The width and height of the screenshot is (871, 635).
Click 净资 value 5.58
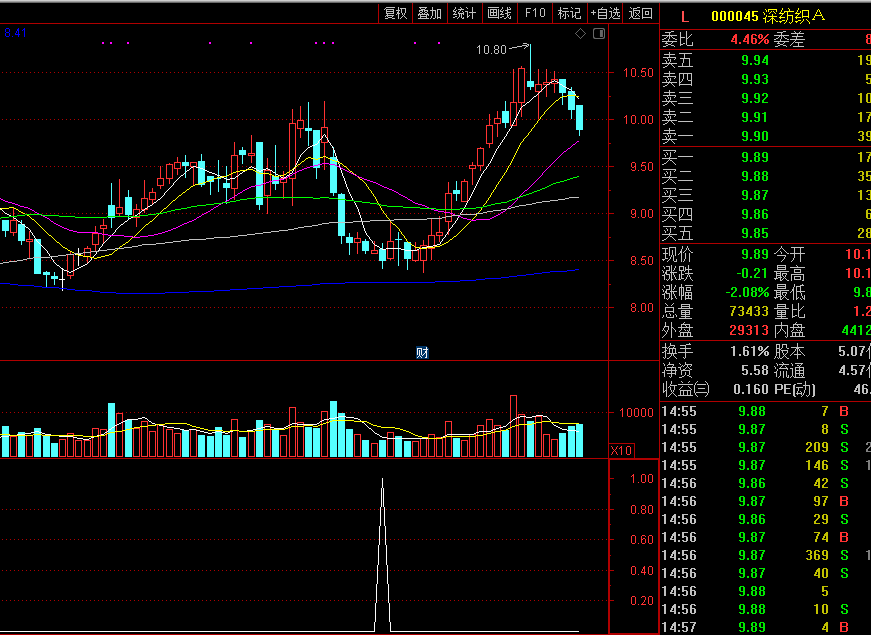point(755,371)
